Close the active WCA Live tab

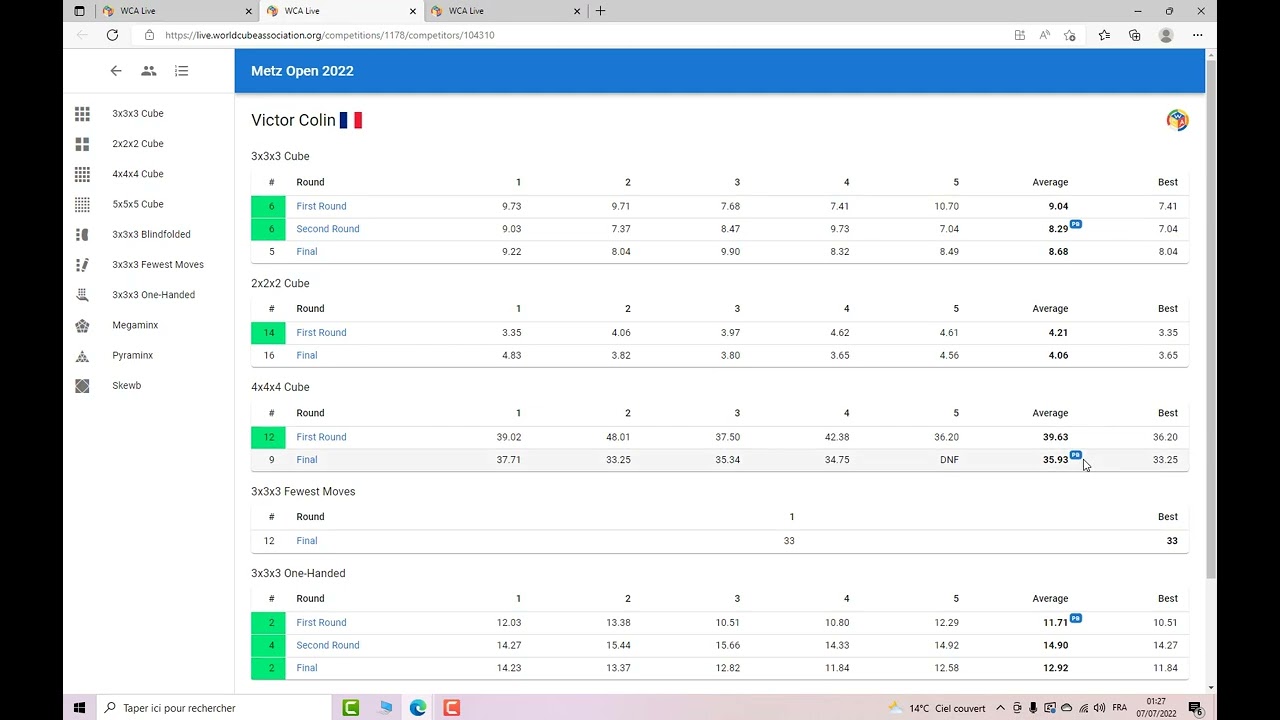click(412, 11)
